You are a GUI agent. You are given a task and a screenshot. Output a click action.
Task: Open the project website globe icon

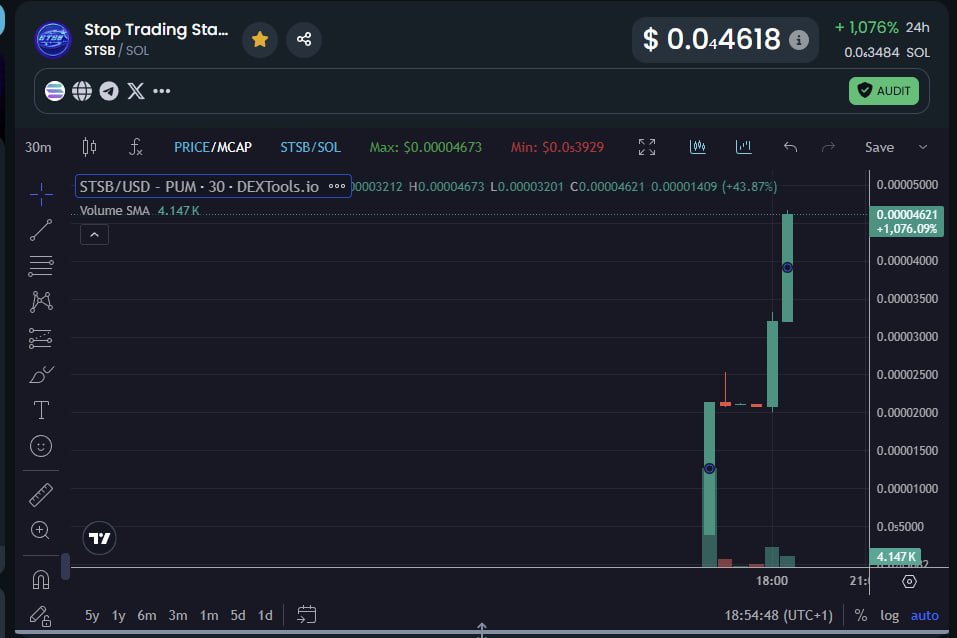click(82, 91)
